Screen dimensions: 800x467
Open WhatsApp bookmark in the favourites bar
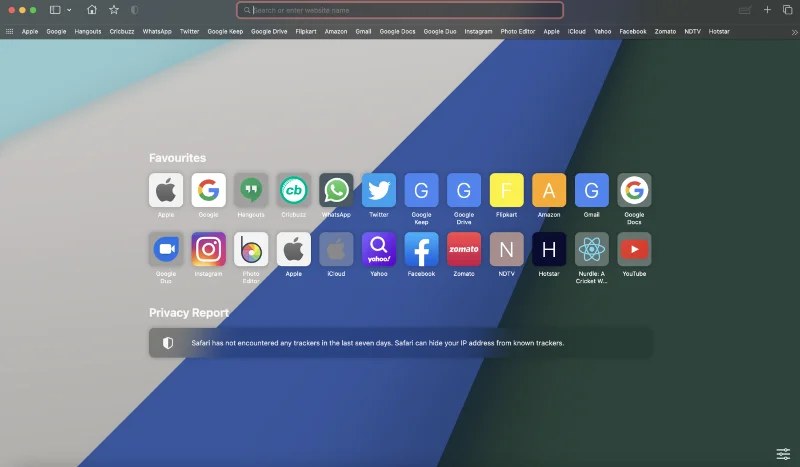coord(157,31)
